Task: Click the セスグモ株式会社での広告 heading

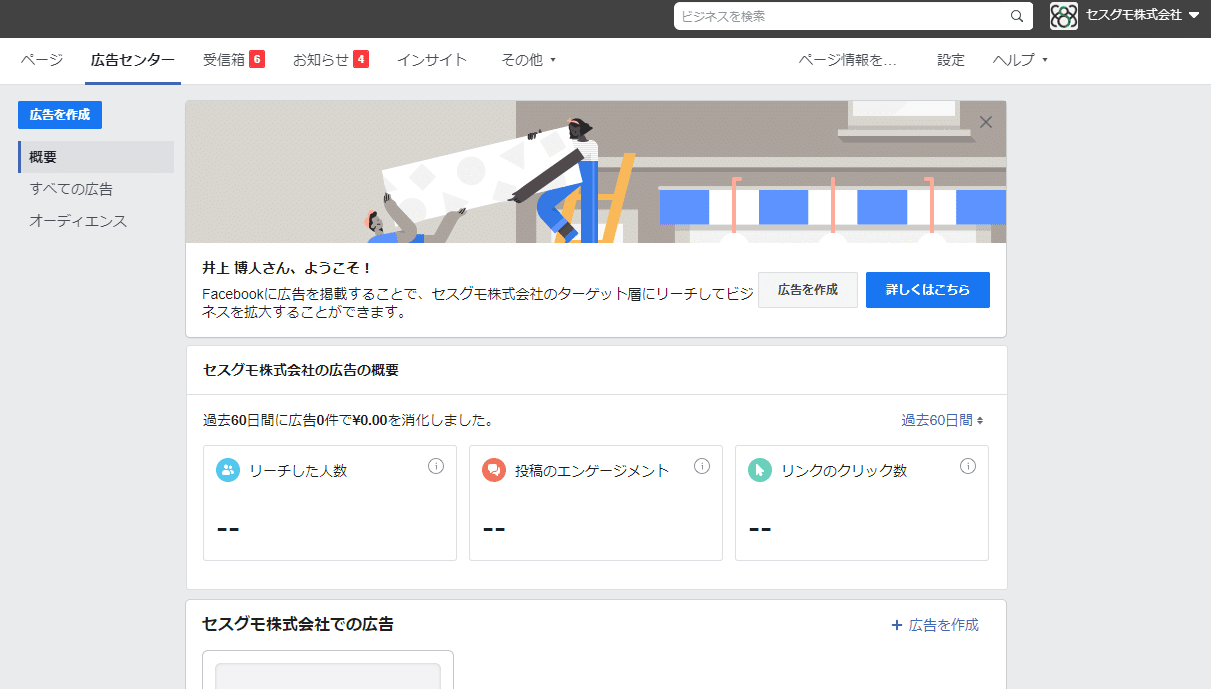Action: [298, 624]
